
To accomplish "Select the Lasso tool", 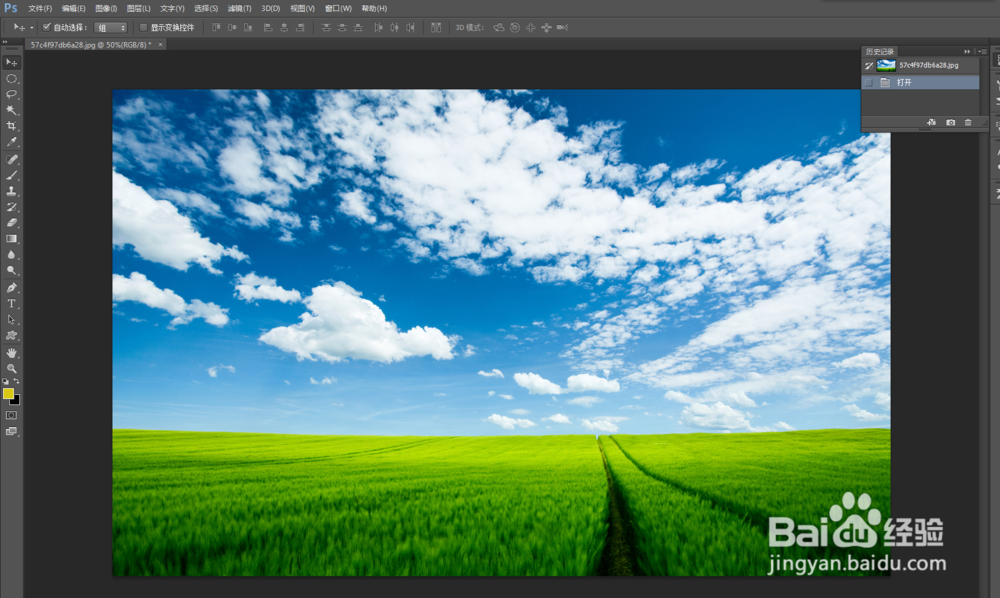I will tap(12, 94).
